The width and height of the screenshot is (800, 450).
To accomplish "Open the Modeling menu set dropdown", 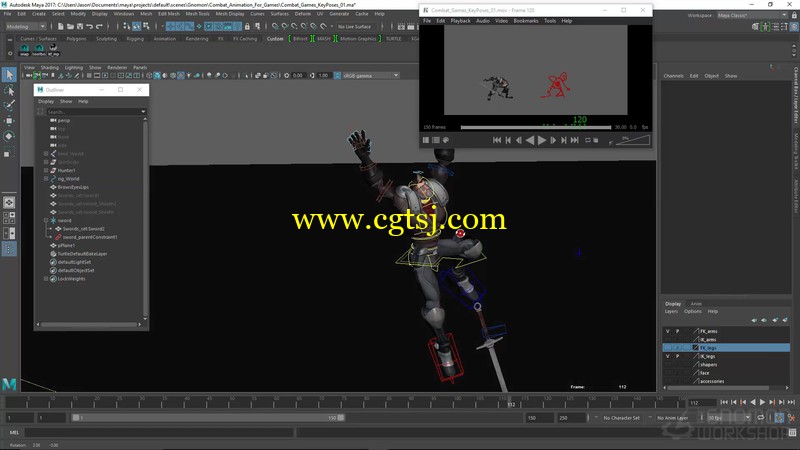I will [26, 27].
